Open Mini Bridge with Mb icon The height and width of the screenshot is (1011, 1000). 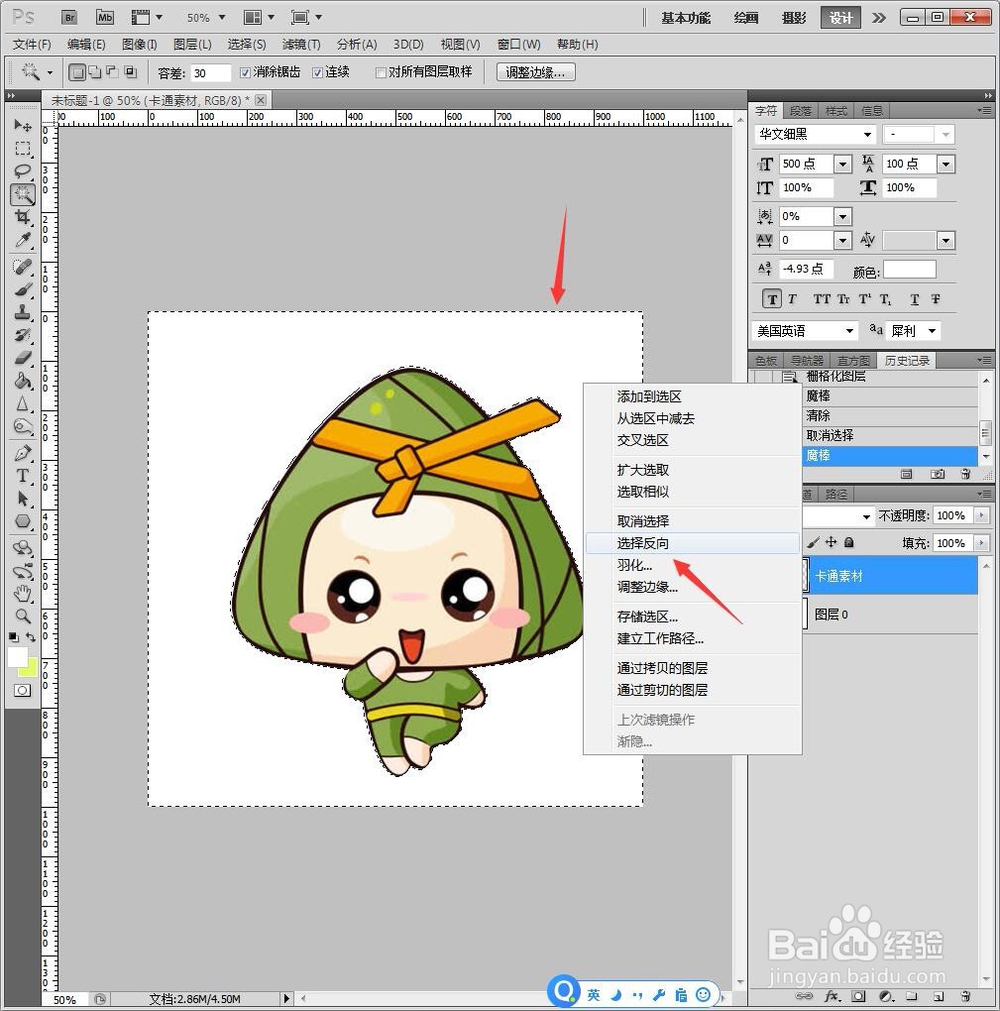(x=105, y=17)
